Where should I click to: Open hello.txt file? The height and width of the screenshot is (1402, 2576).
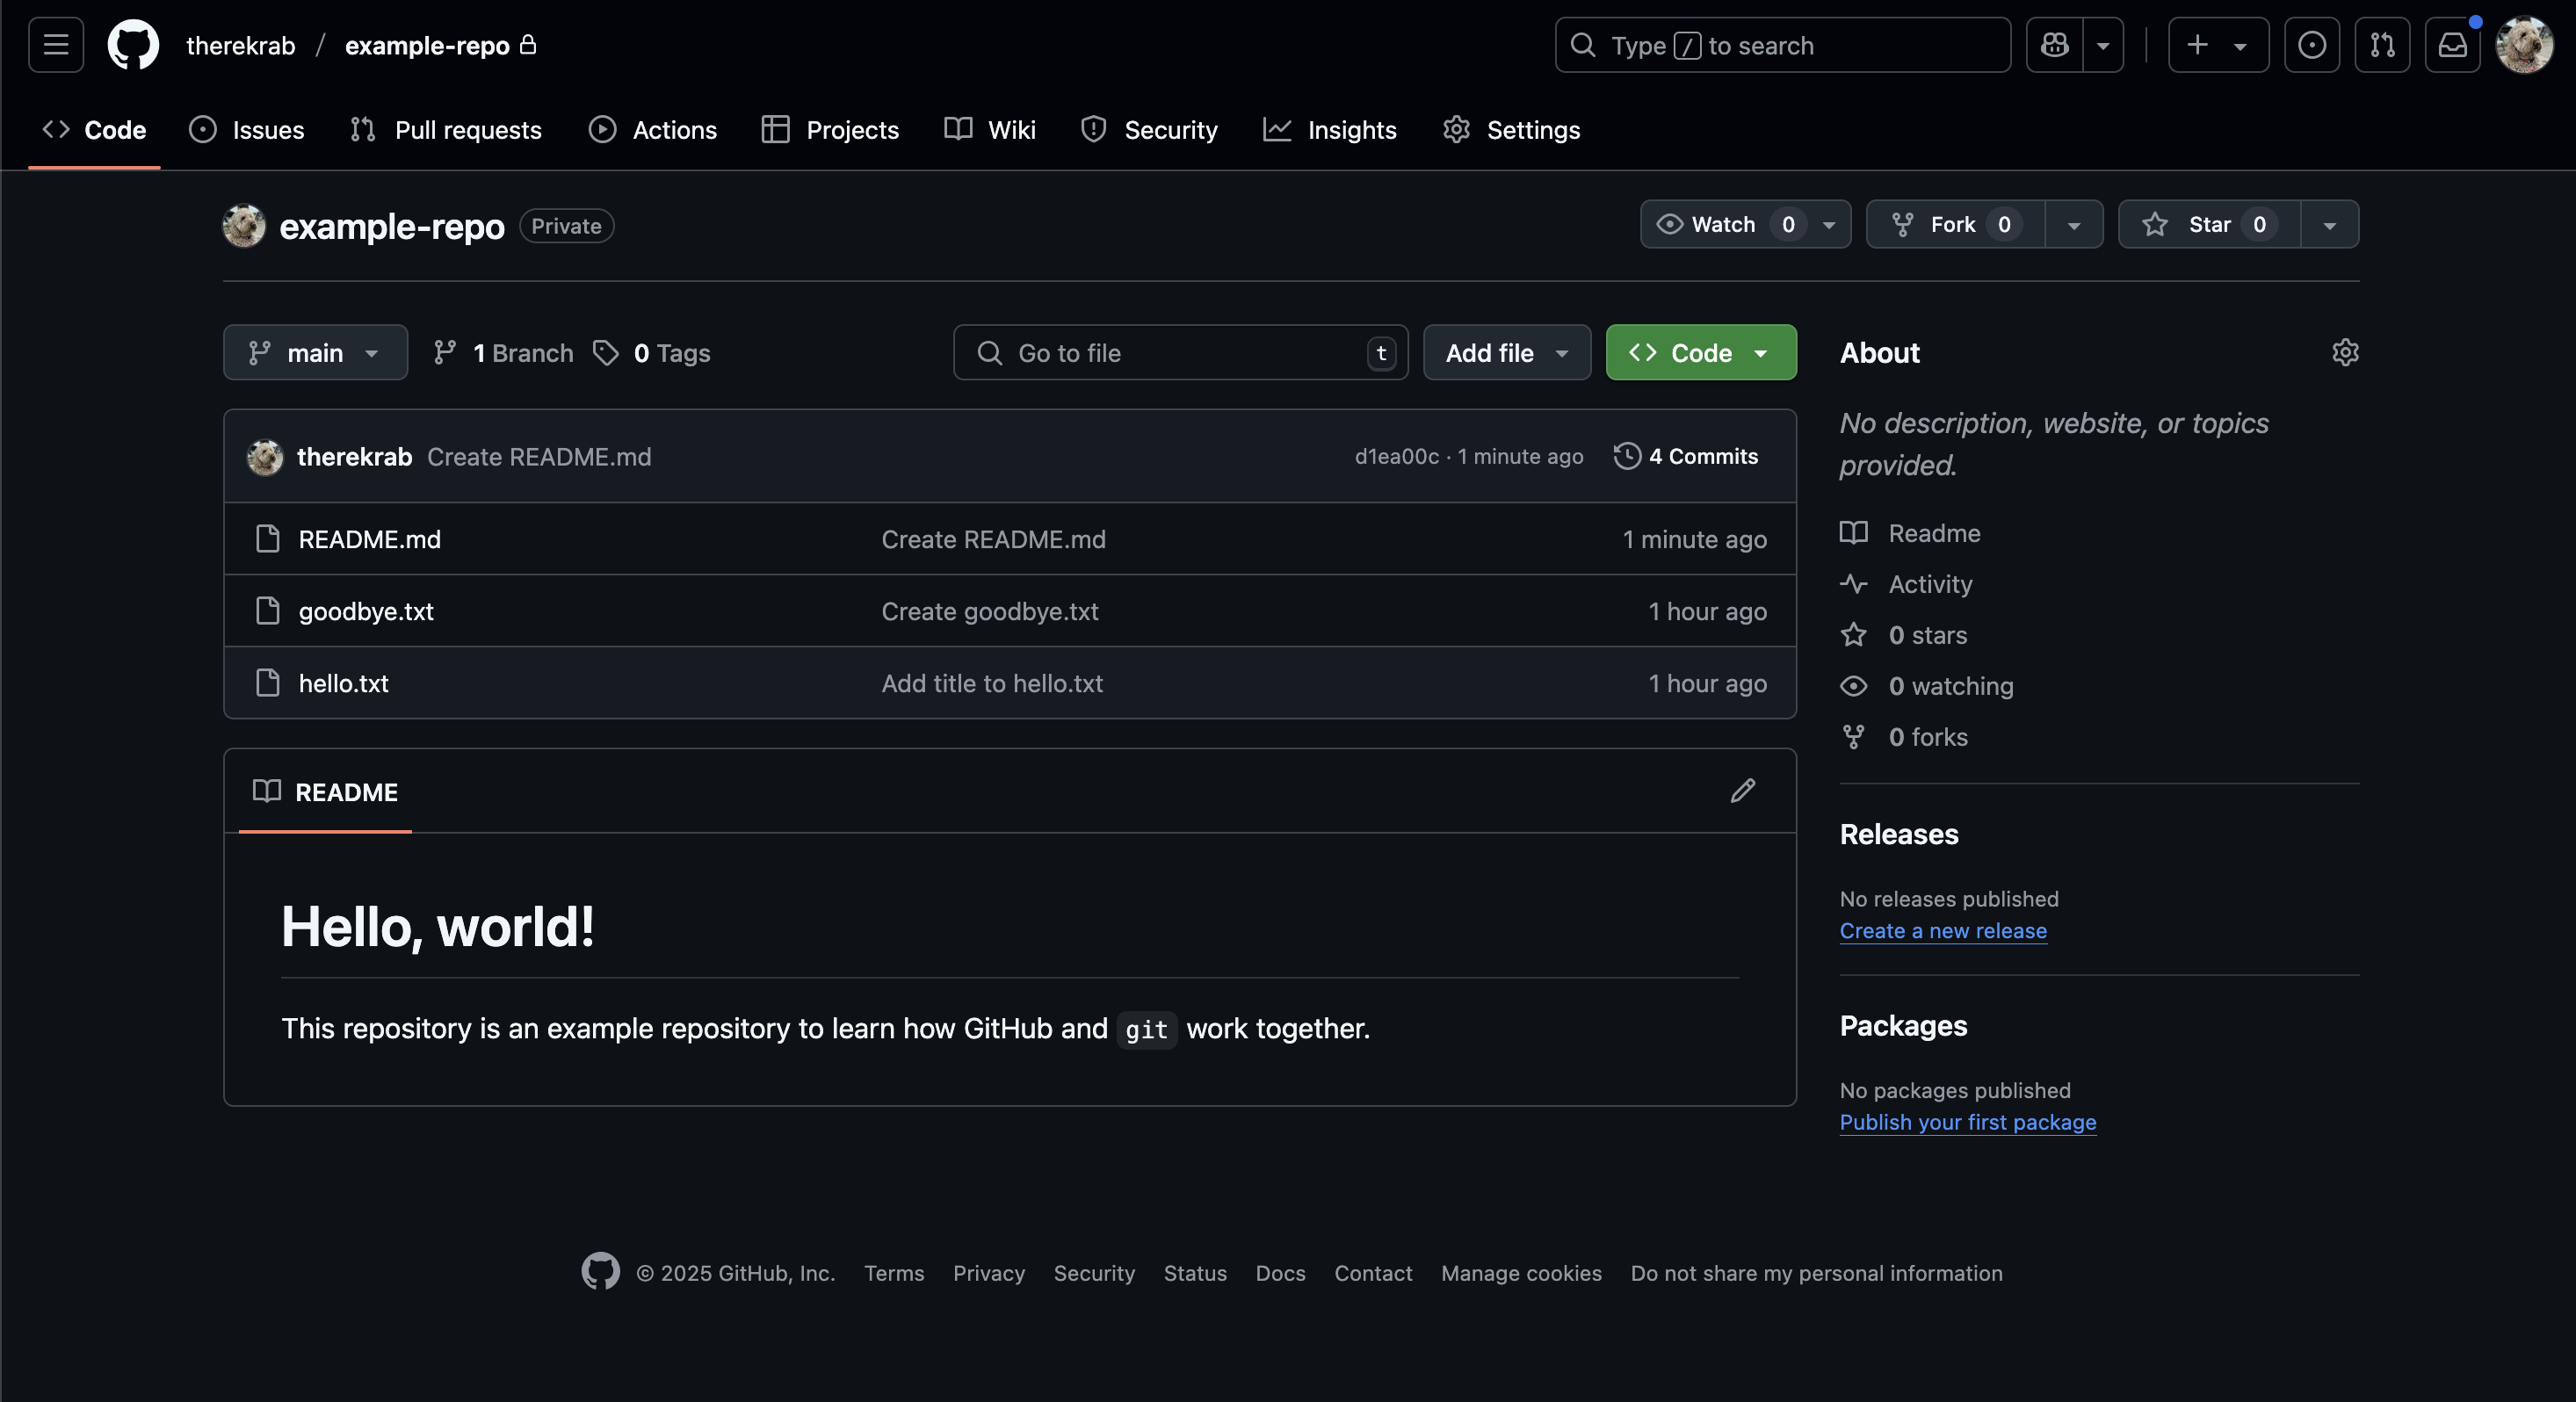[343, 683]
